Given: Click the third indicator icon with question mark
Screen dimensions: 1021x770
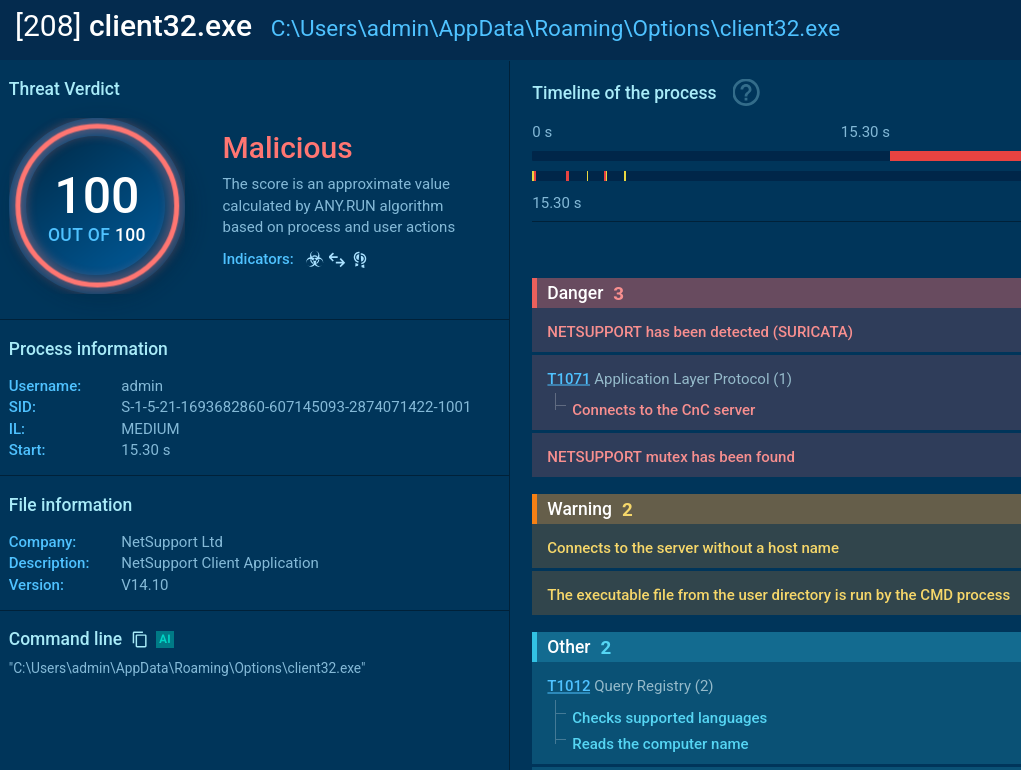Looking at the screenshot, I should click(360, 260).
